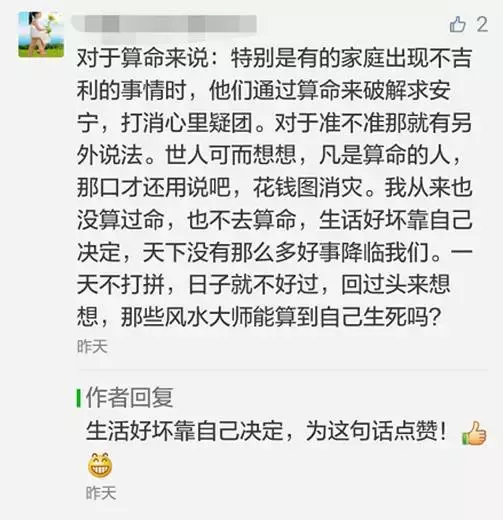Click the yellow thumbs-up emoji in author reply
This screenshot has width=503, height=520.
click(474, 433)
